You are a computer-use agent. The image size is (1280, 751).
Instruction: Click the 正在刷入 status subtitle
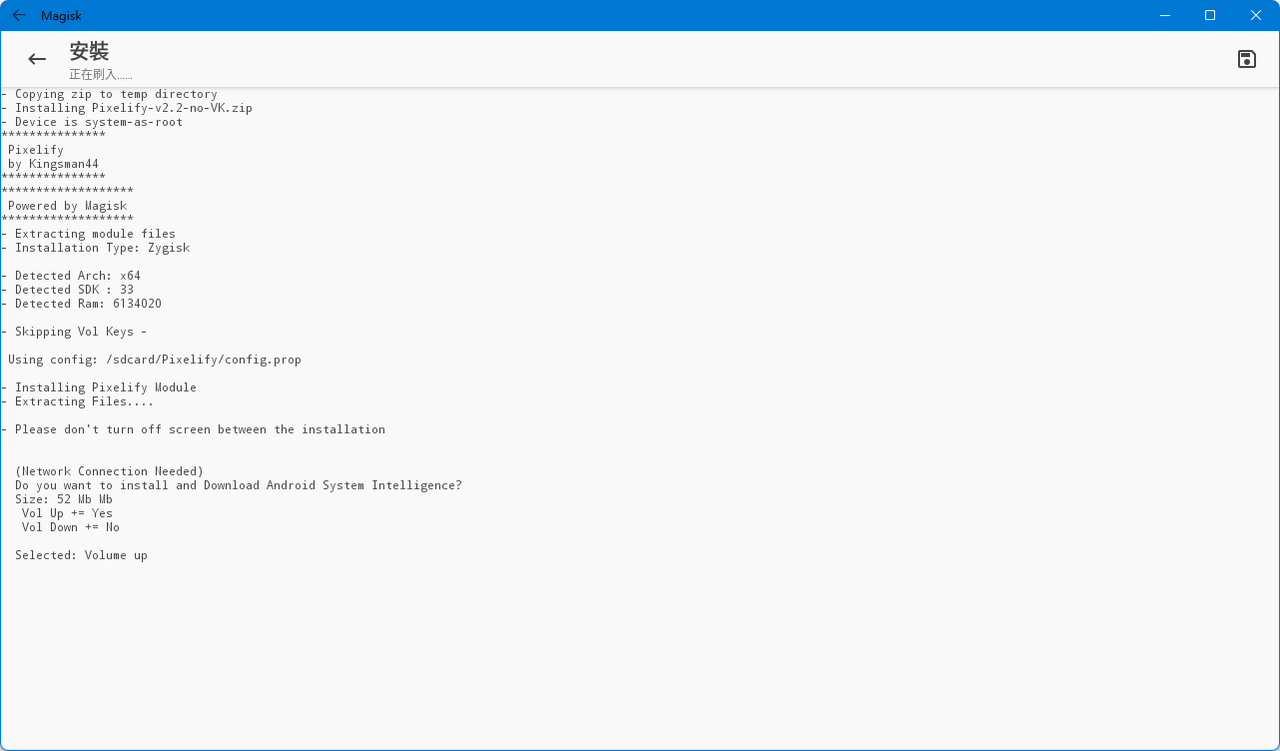[x=100, y=75]
